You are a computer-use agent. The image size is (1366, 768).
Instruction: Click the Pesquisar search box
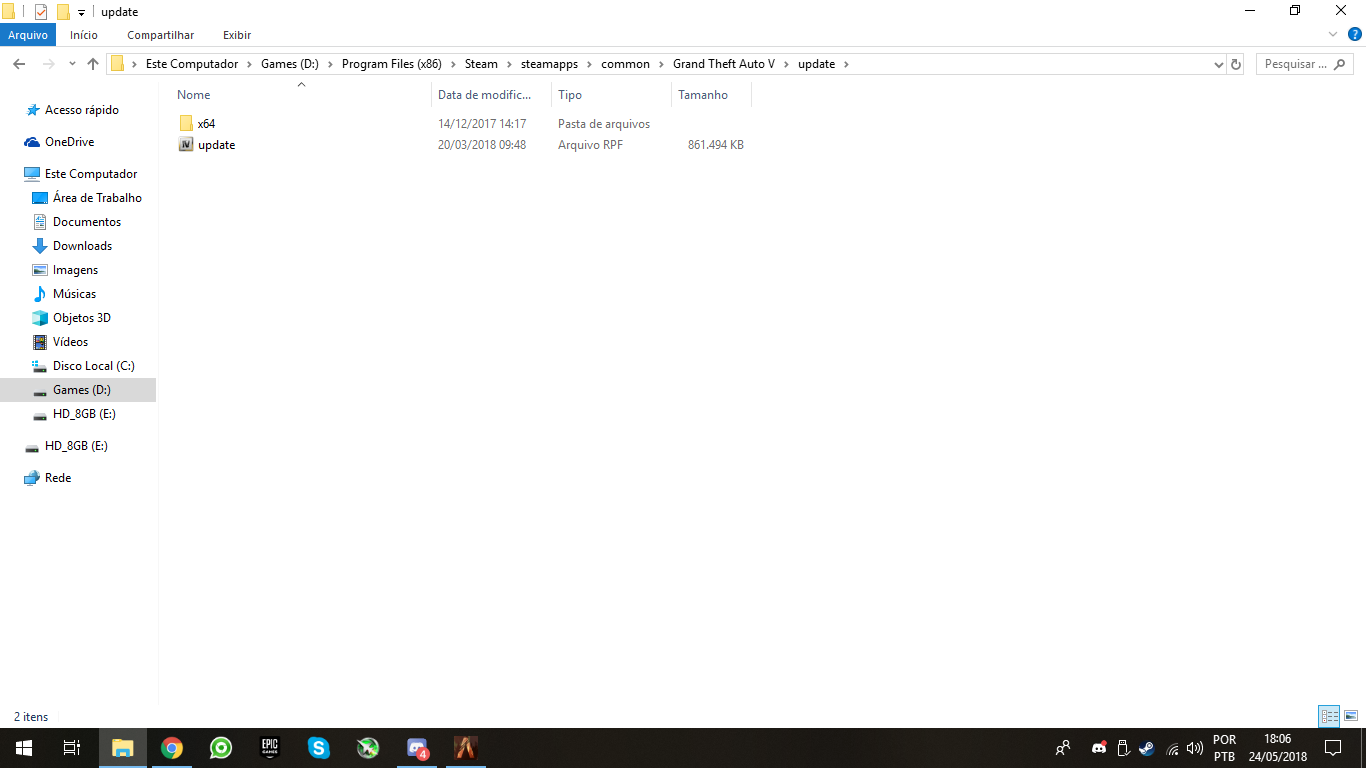pos(1305,64)
